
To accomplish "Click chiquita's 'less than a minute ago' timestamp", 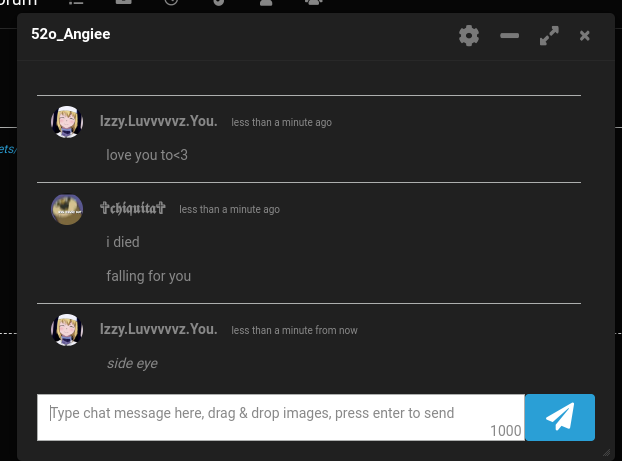I will 229,209.
